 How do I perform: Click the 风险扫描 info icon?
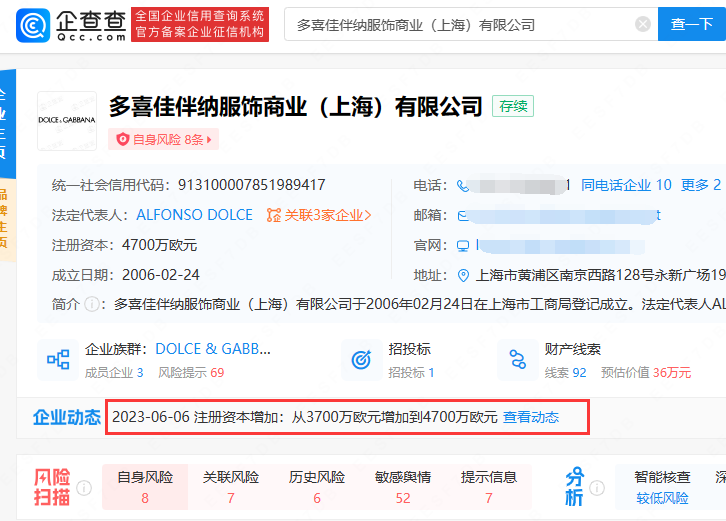(84, 488)
